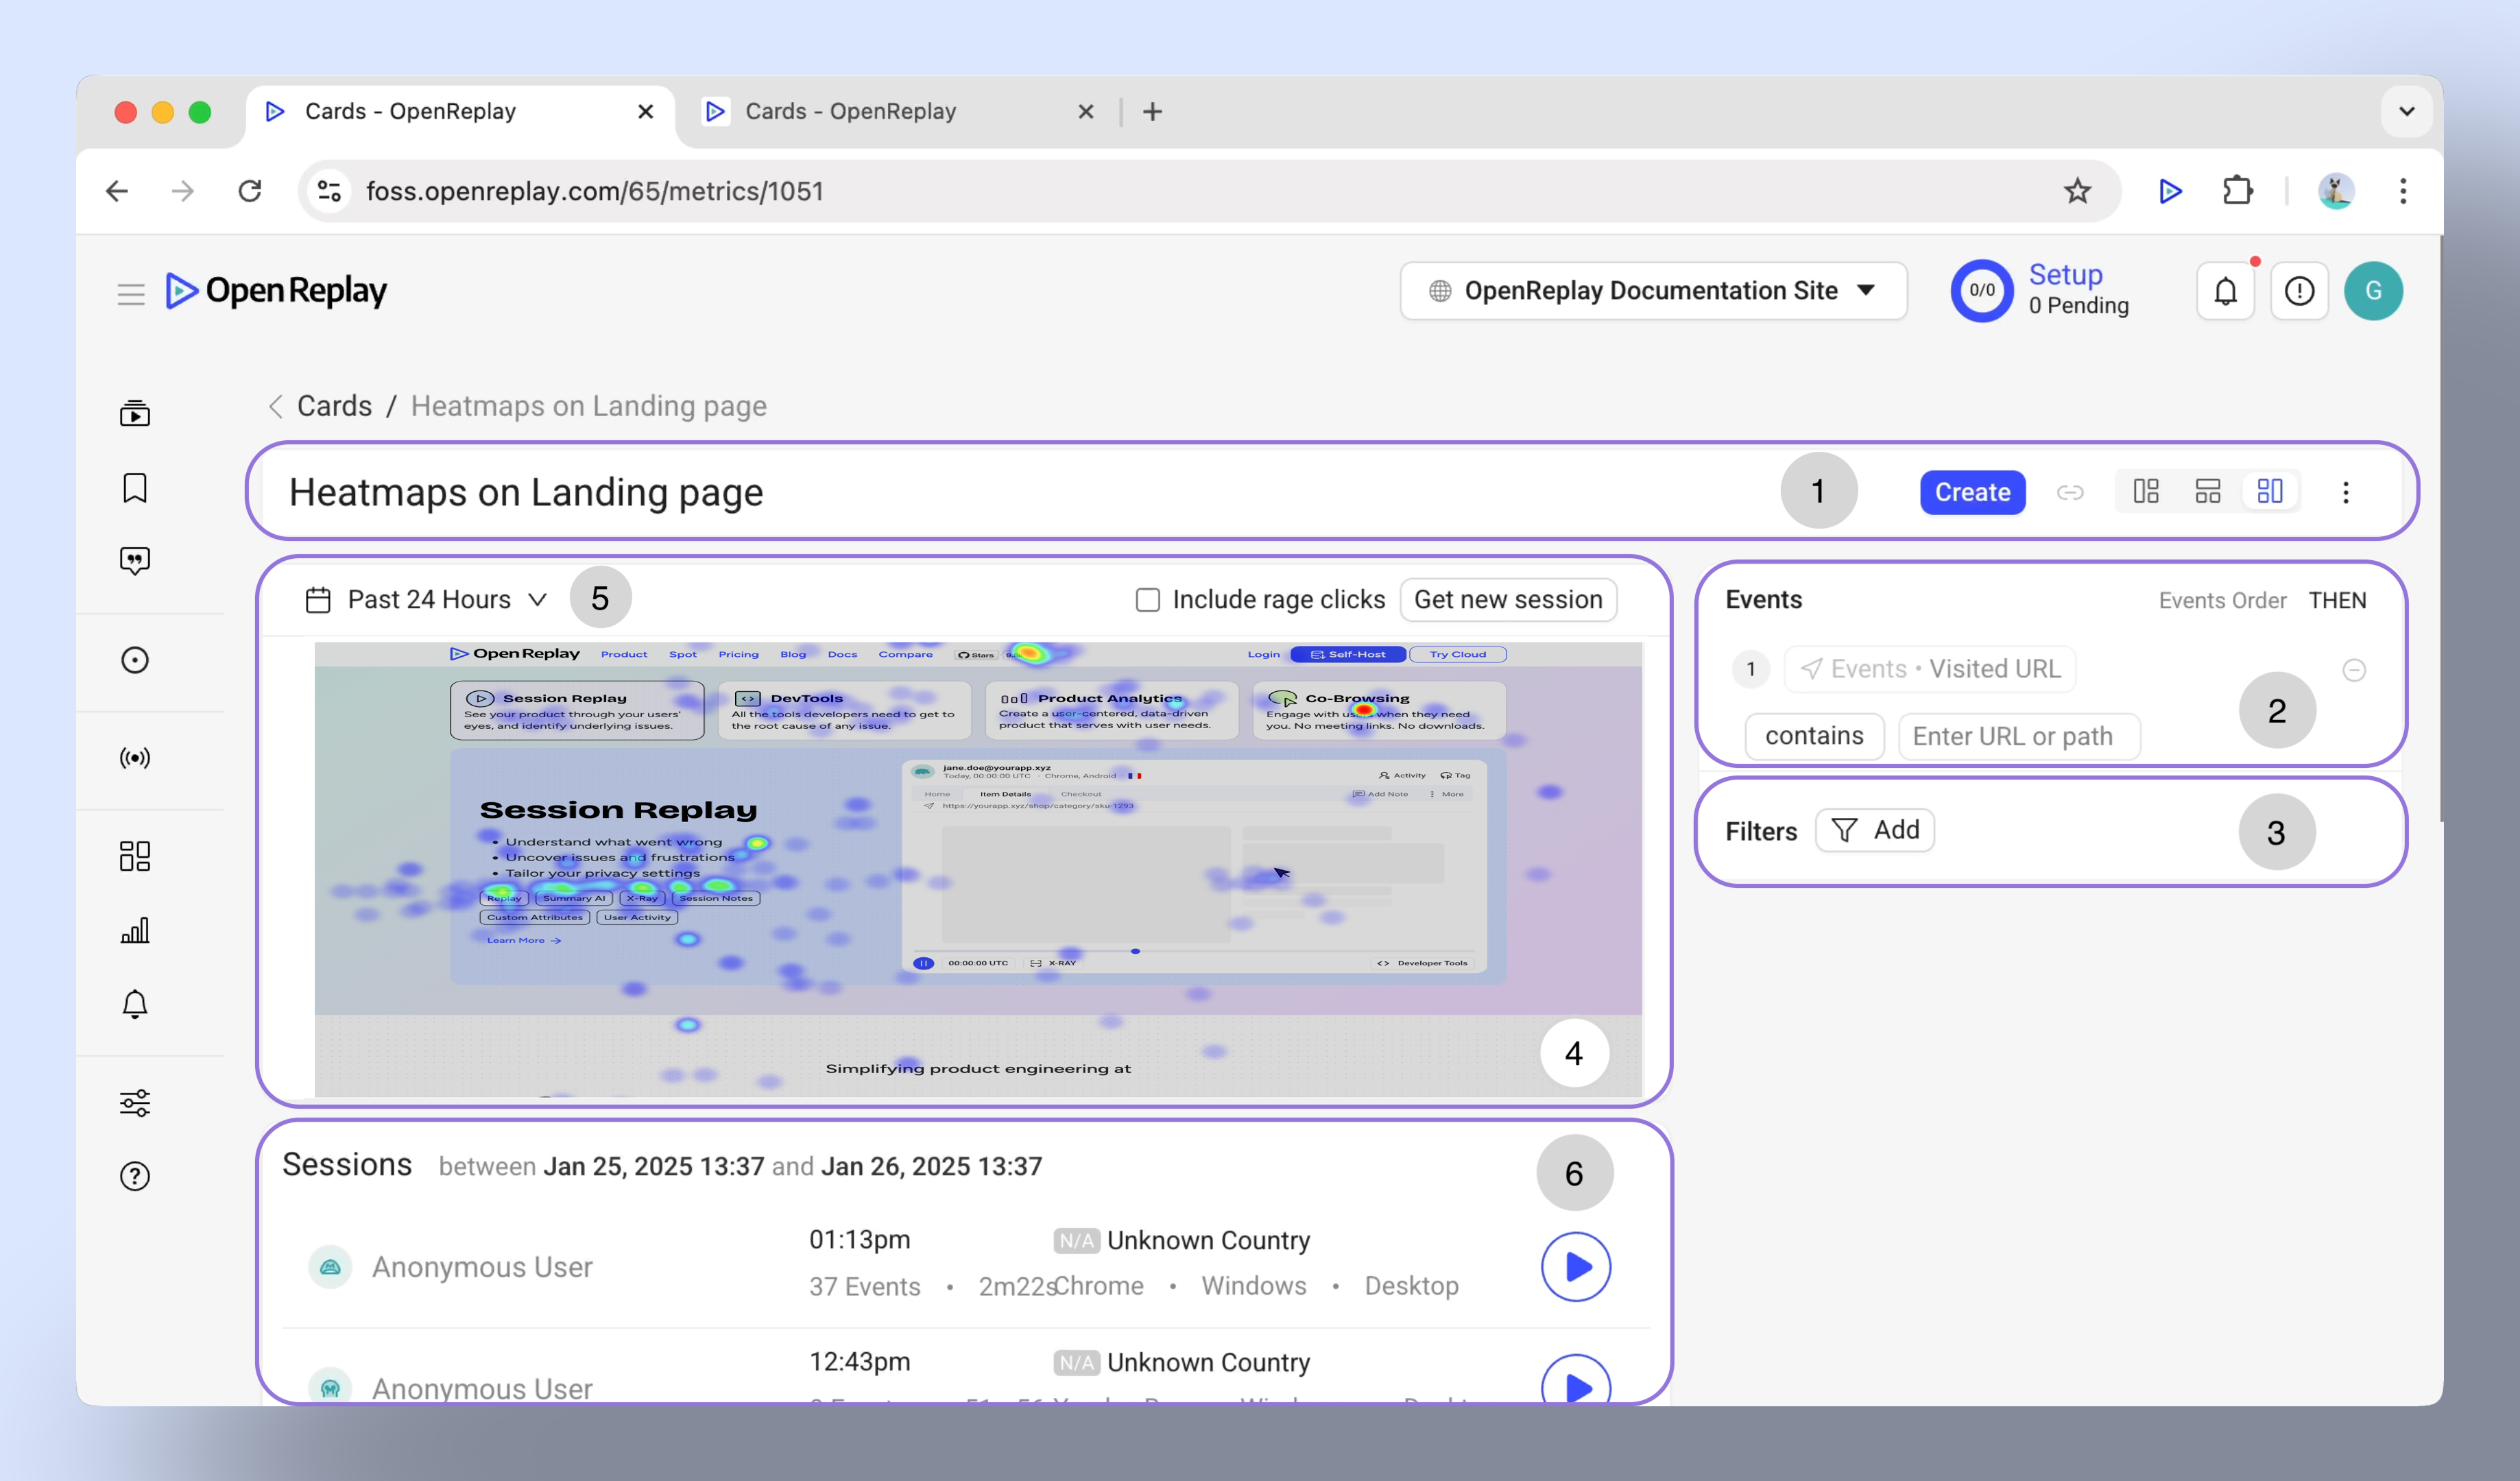Viewport: 2520px width, 1481px height.
Task: Copy the card link icon
Action: point(2070,492)
